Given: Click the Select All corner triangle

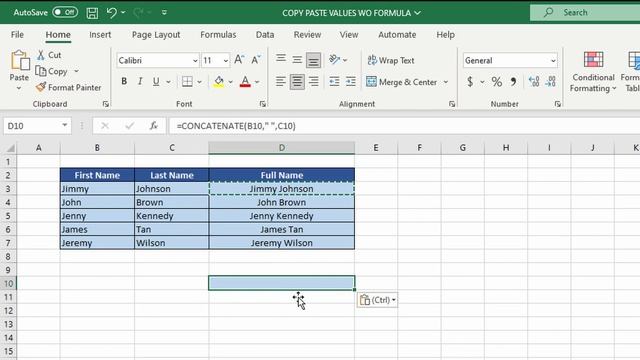Looking at the screenshot, I should click(x=10, y=148).
